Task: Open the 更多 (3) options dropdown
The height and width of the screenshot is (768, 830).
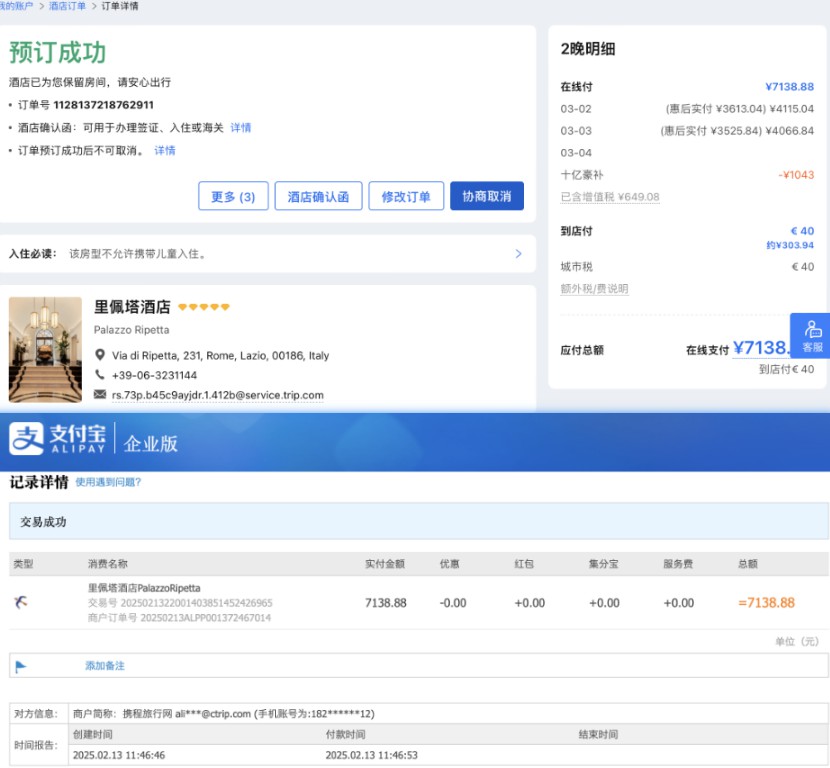Action: click(233, 196)
